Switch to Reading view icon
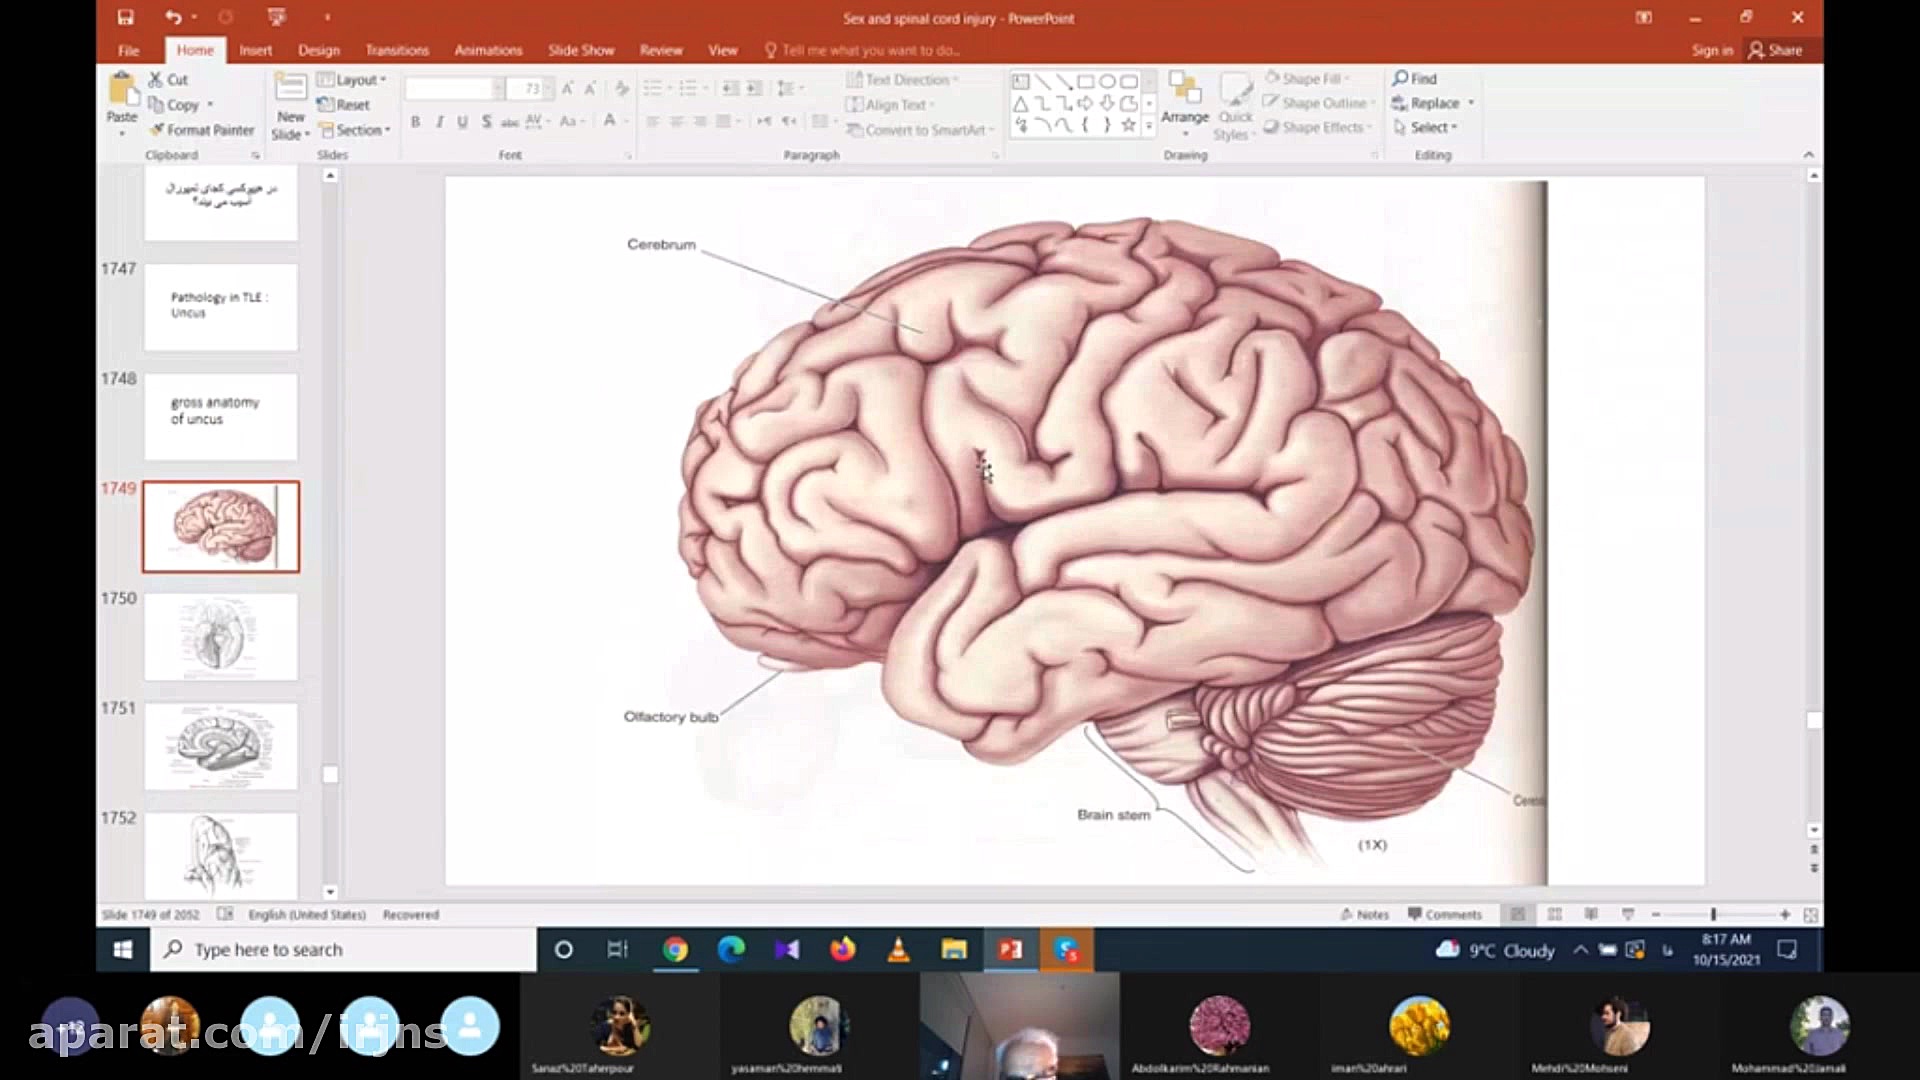 coord(1591,914)
